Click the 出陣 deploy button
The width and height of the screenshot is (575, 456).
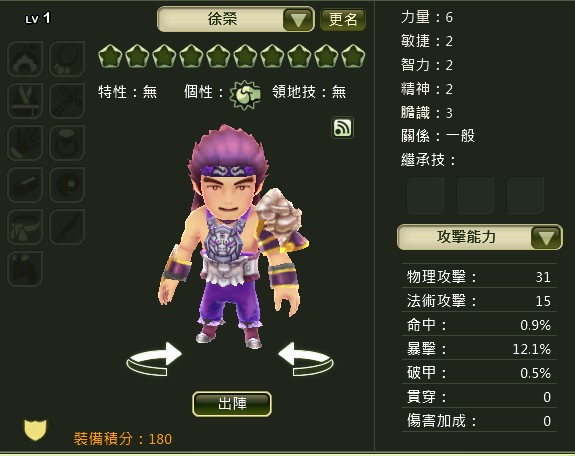[232, 404]
